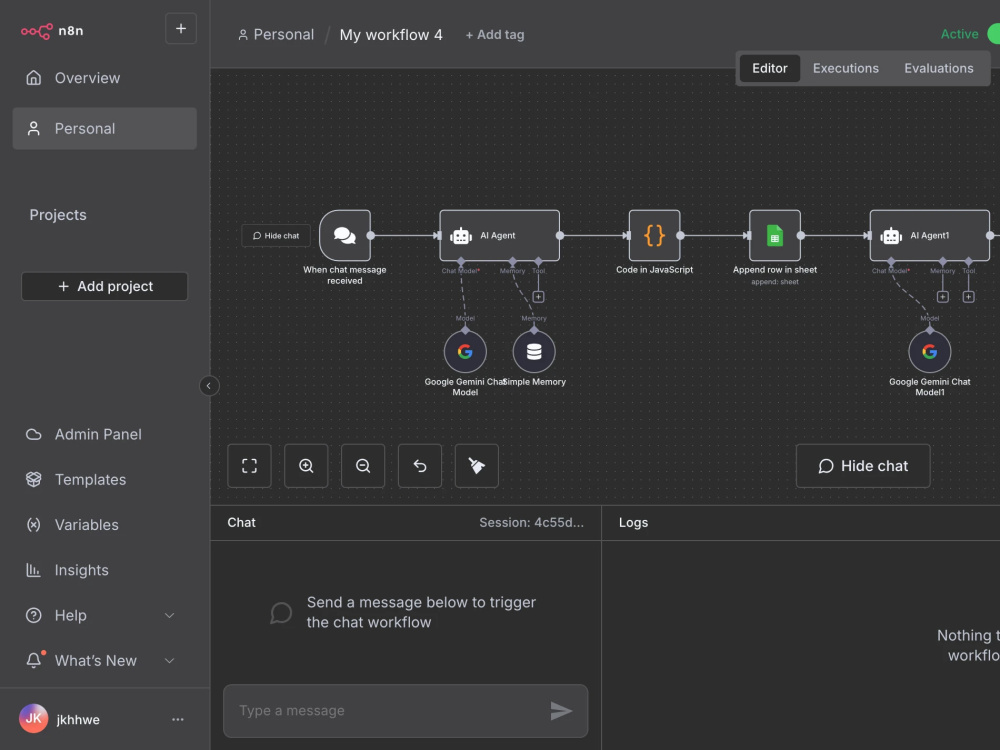Select the AI Agent1 node
Screen dimensions: 1000x750
tap(930, 235)
